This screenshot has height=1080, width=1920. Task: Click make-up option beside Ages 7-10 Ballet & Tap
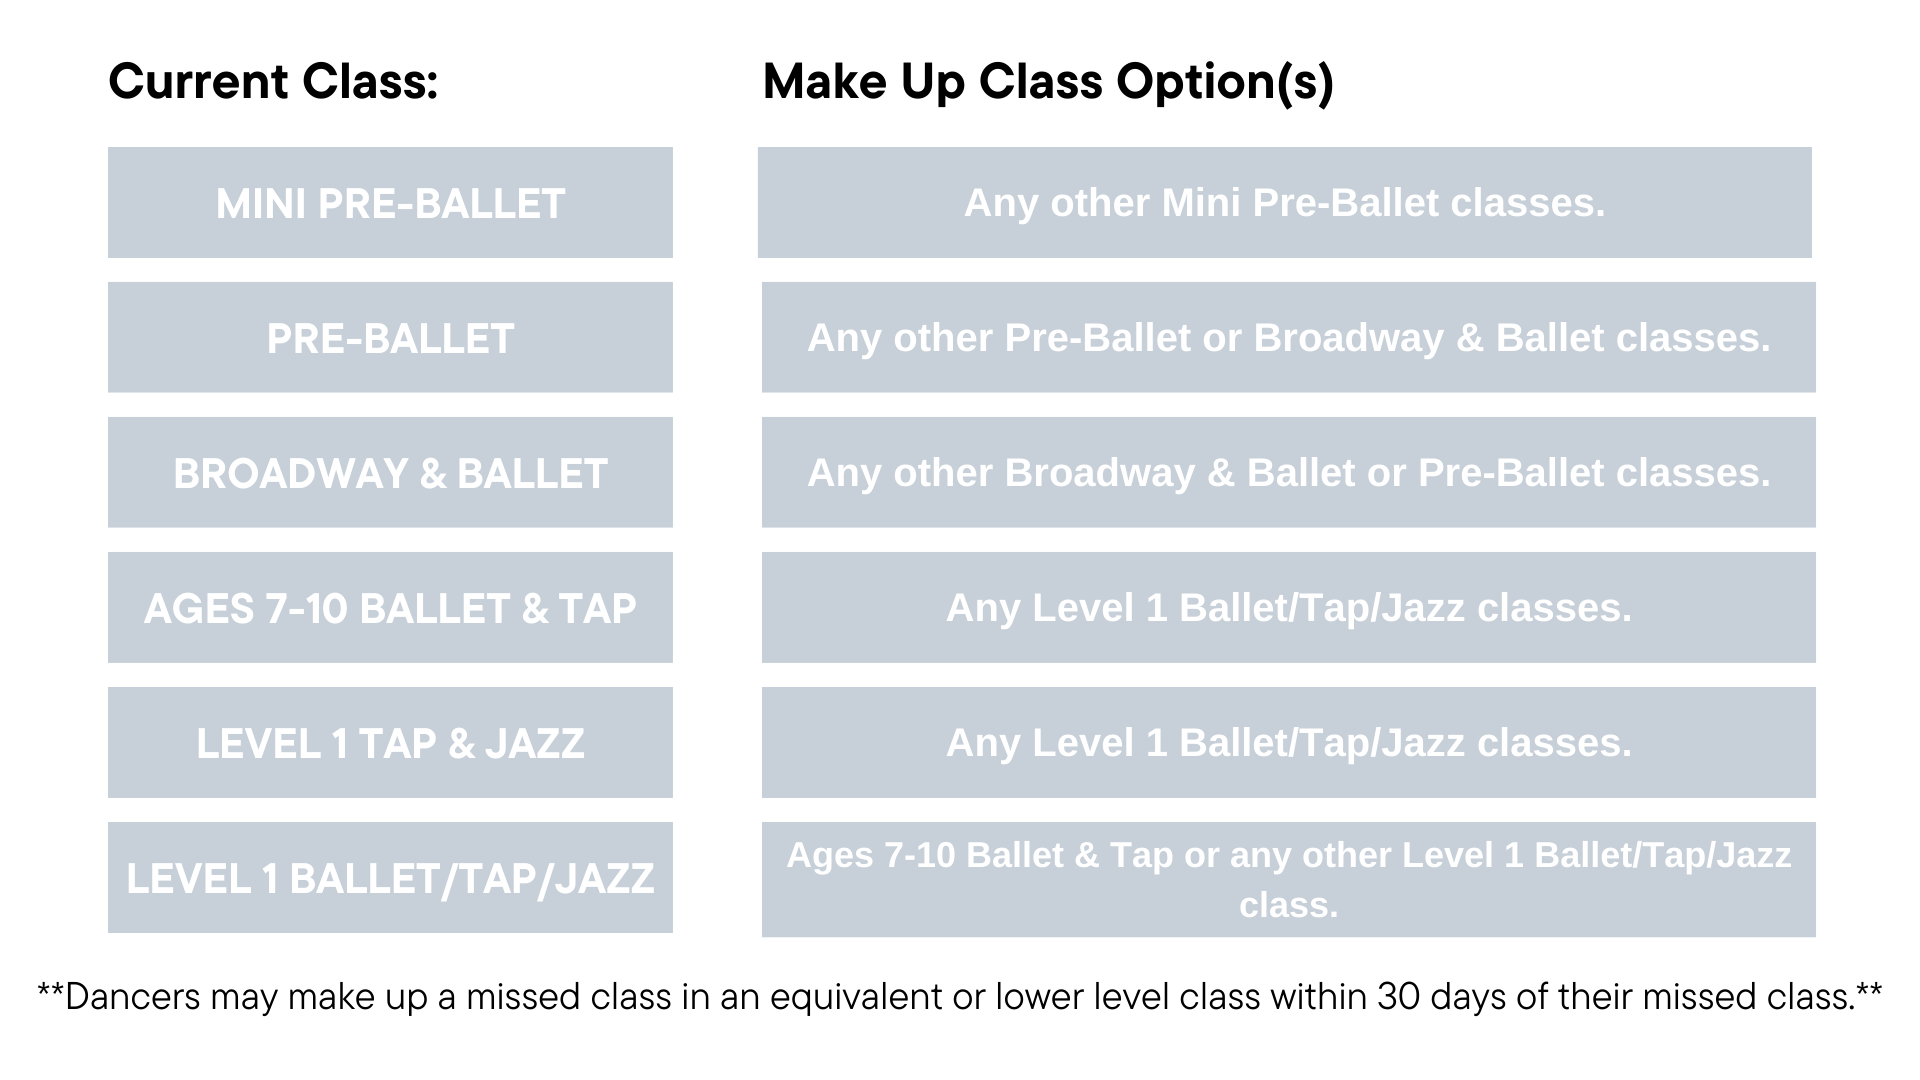(x=1289, y=608)
